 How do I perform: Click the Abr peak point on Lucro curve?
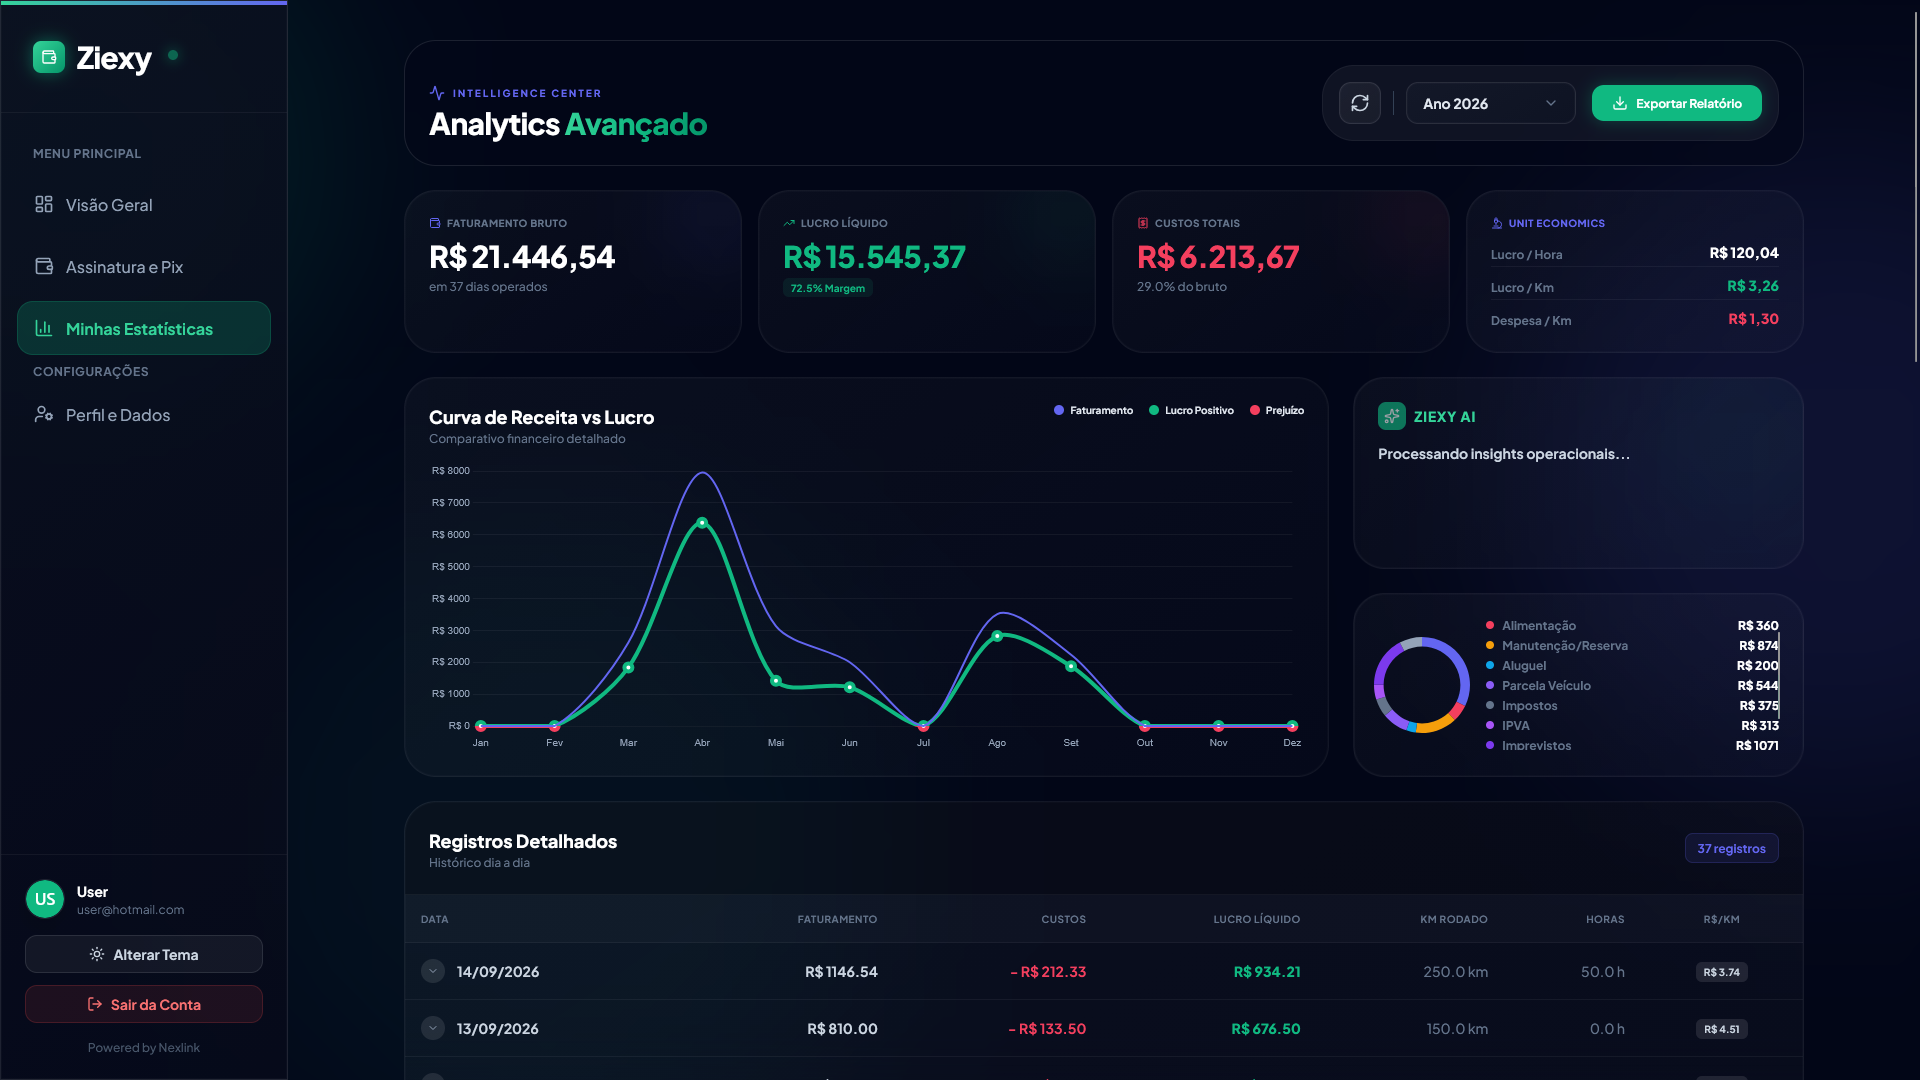pos(702,523)
